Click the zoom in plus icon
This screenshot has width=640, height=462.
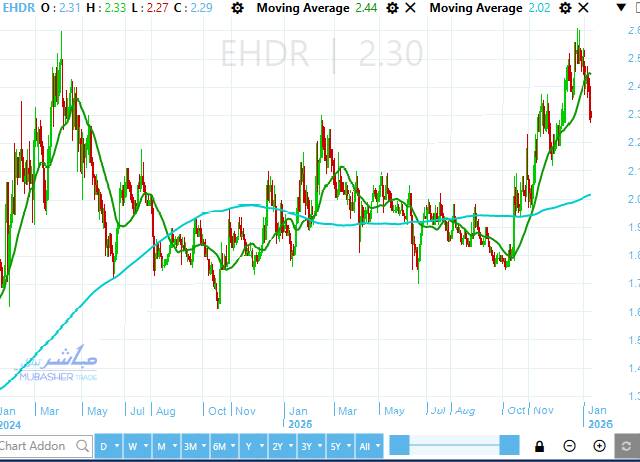(x=600, y=446)
